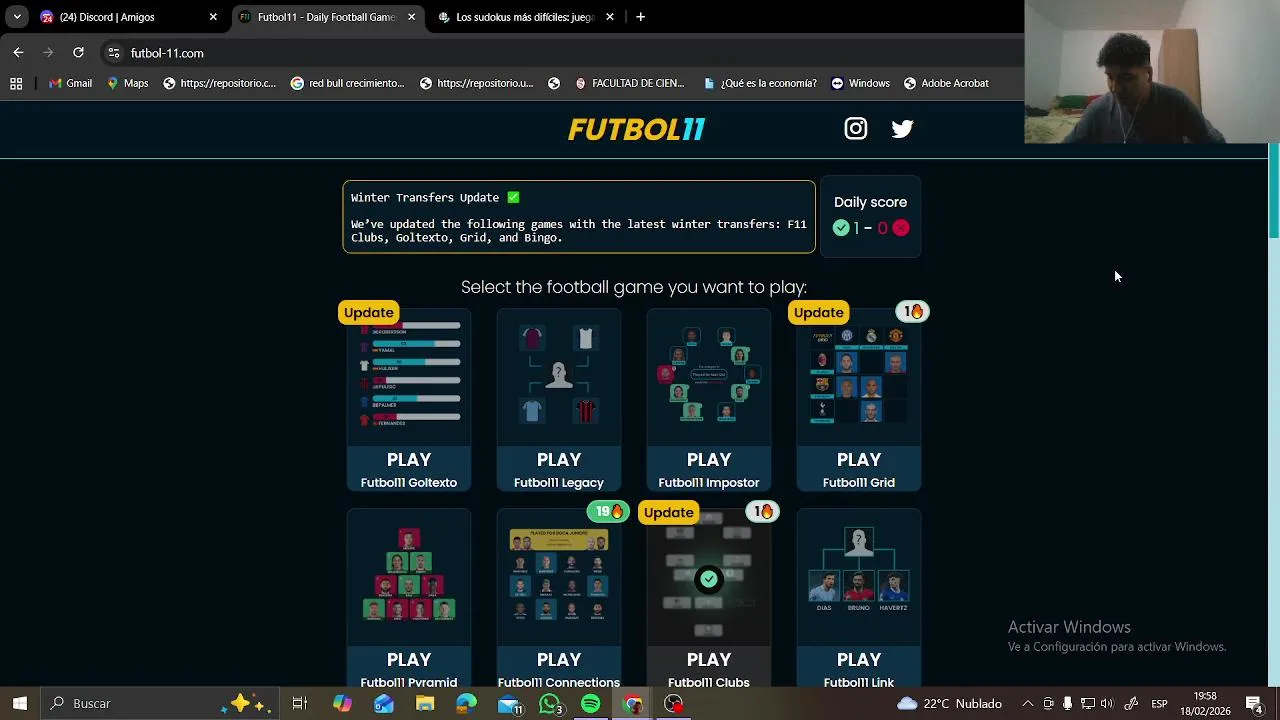Click the Daily score panel
Image resolution: width=1280 pixels, height=720 pixels.
pyautogui.click(x=871, y=216)
